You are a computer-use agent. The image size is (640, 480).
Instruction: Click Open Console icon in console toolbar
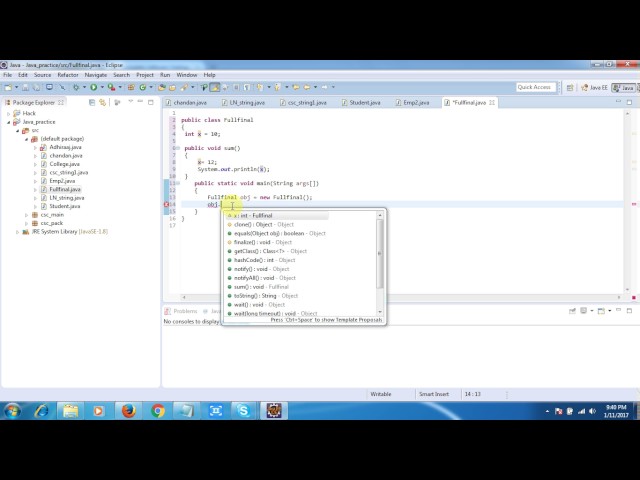pyautogui.click(x=601, y=311)
